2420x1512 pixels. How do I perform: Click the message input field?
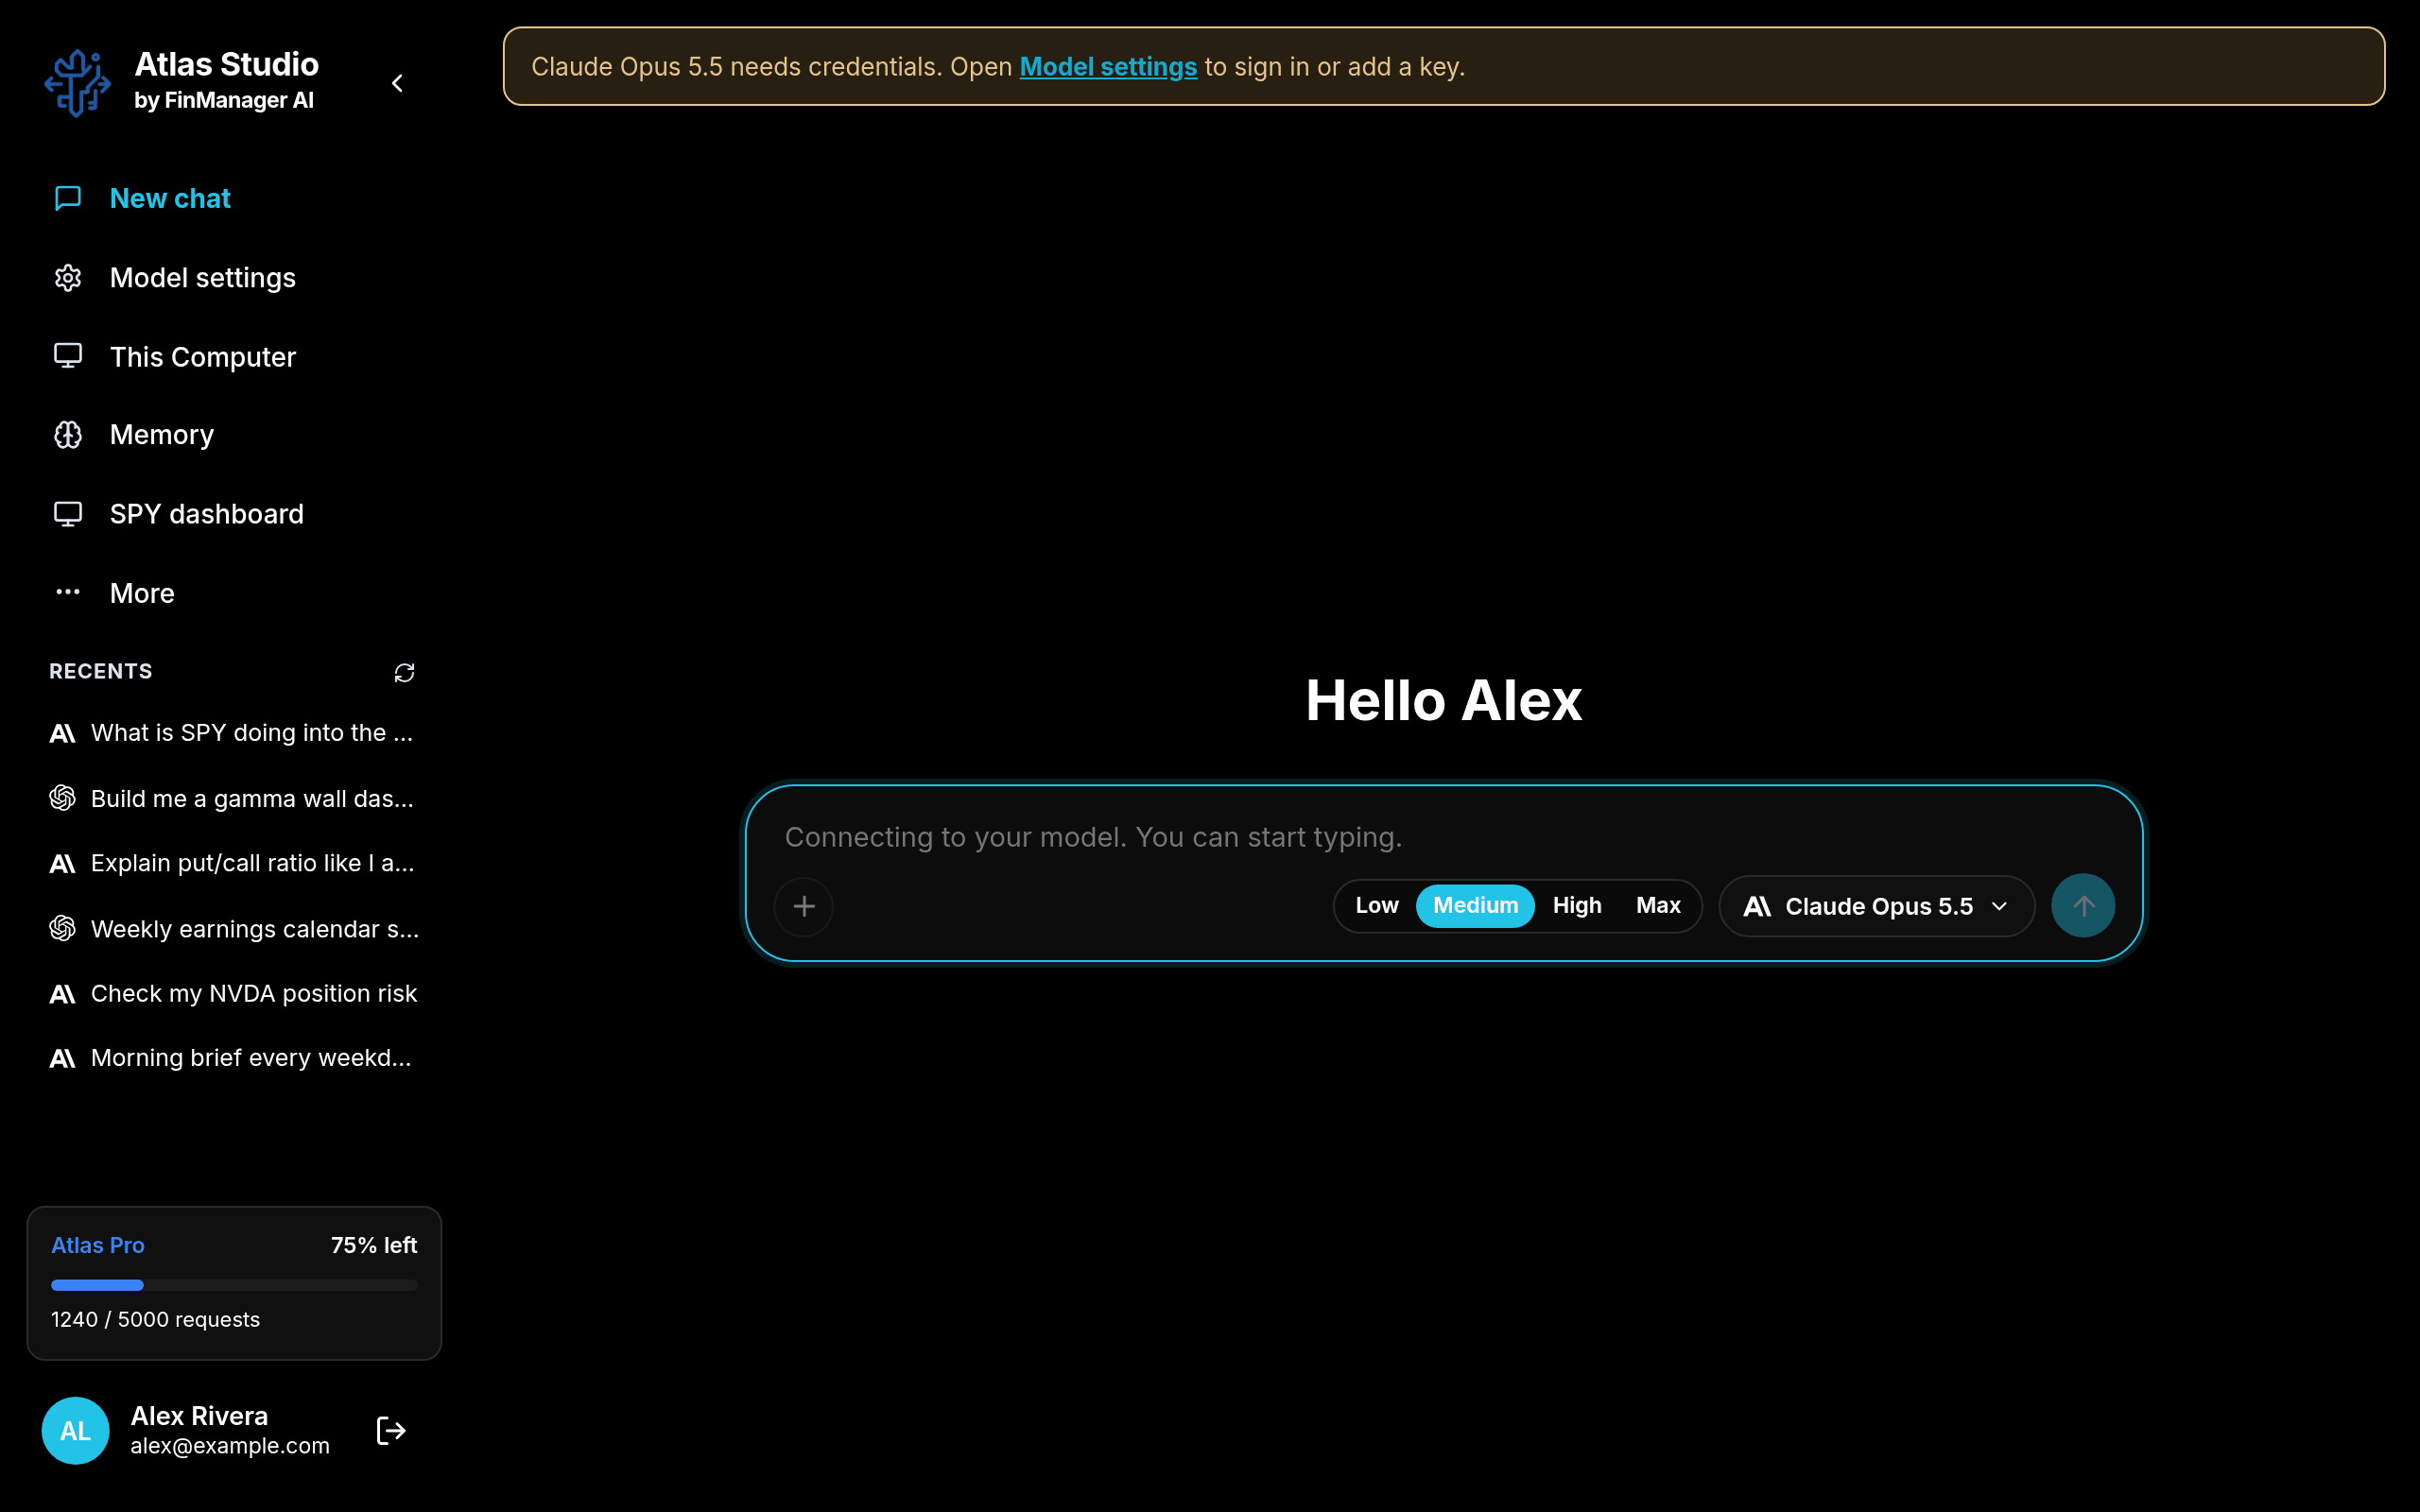pyautogui.click(x=1444, y=837)
